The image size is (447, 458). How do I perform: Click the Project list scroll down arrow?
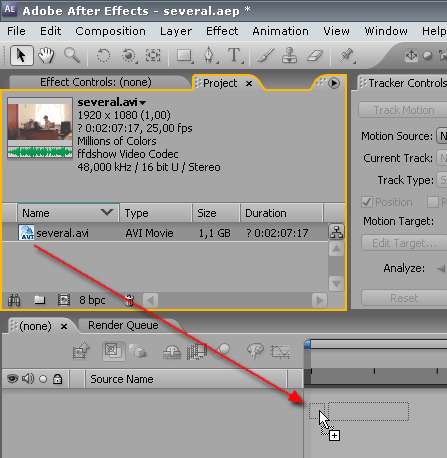click(336, 284)
